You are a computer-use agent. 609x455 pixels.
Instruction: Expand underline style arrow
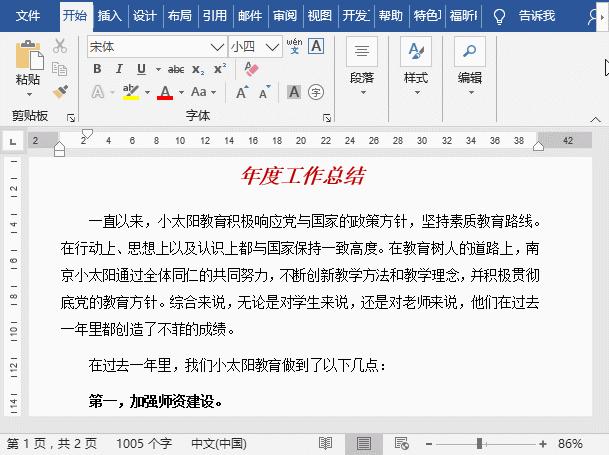click(x=158, y=70)
